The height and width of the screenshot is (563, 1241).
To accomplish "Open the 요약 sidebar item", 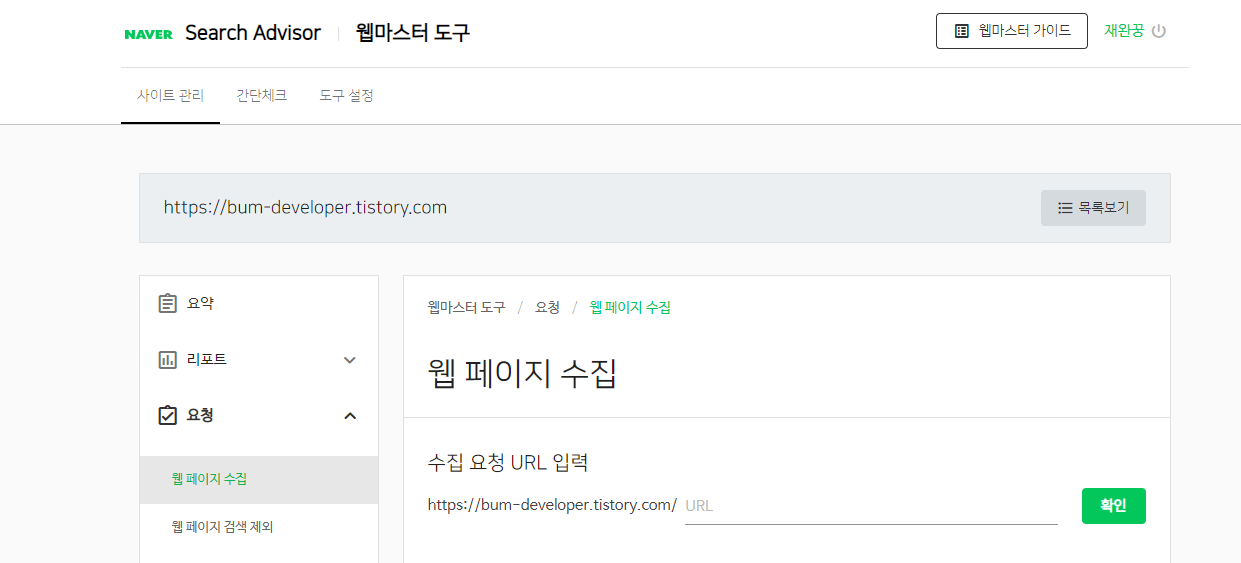I will (259, 303).
